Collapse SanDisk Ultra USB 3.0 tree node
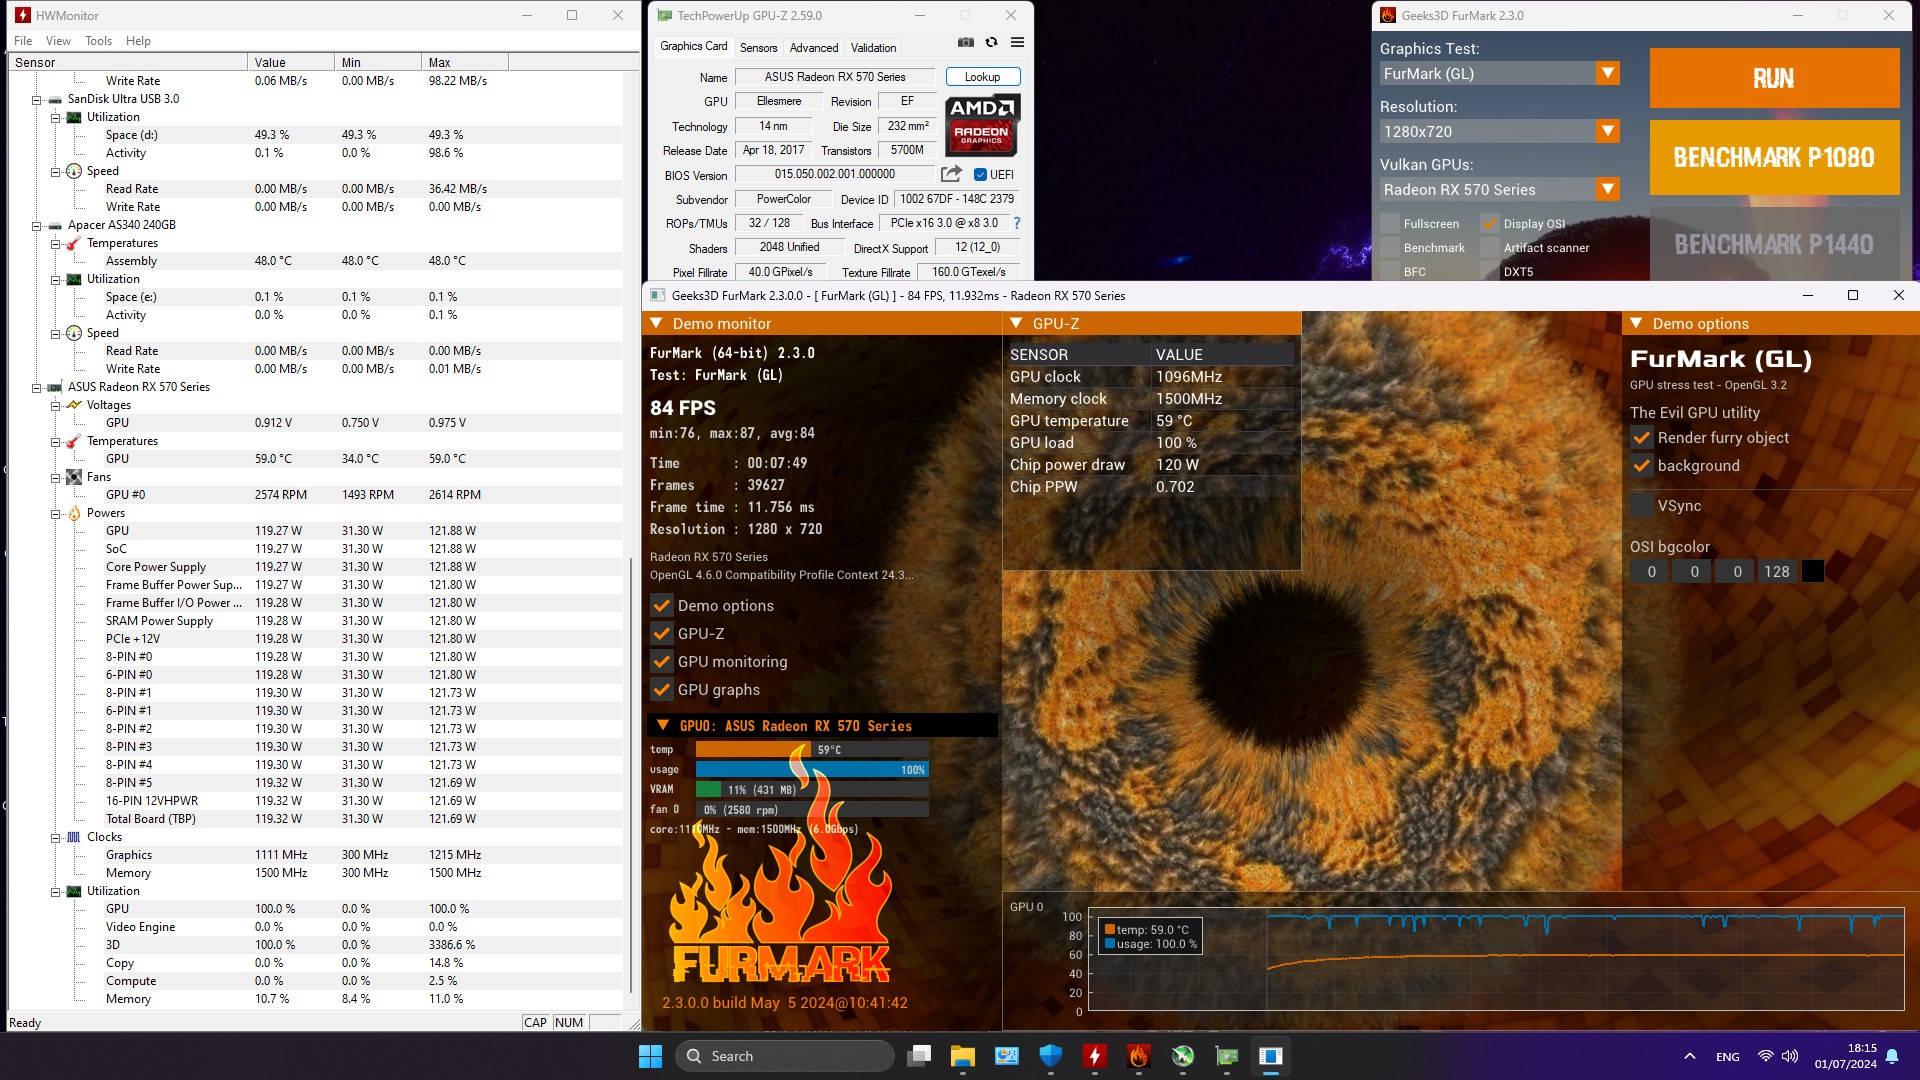1920x1080 pixels. point(36,99)
